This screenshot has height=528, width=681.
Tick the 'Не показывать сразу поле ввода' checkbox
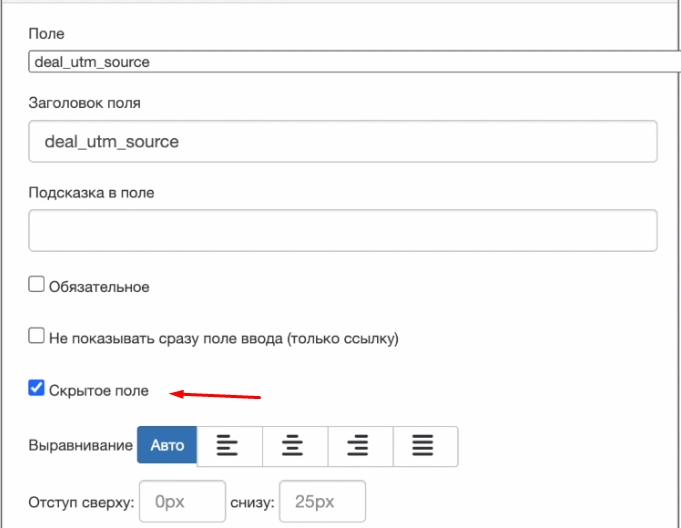[37, 337]
